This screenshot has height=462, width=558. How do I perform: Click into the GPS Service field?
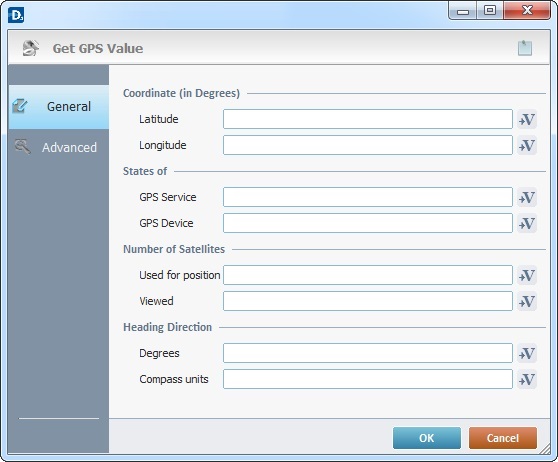click(x=368, y=197)
